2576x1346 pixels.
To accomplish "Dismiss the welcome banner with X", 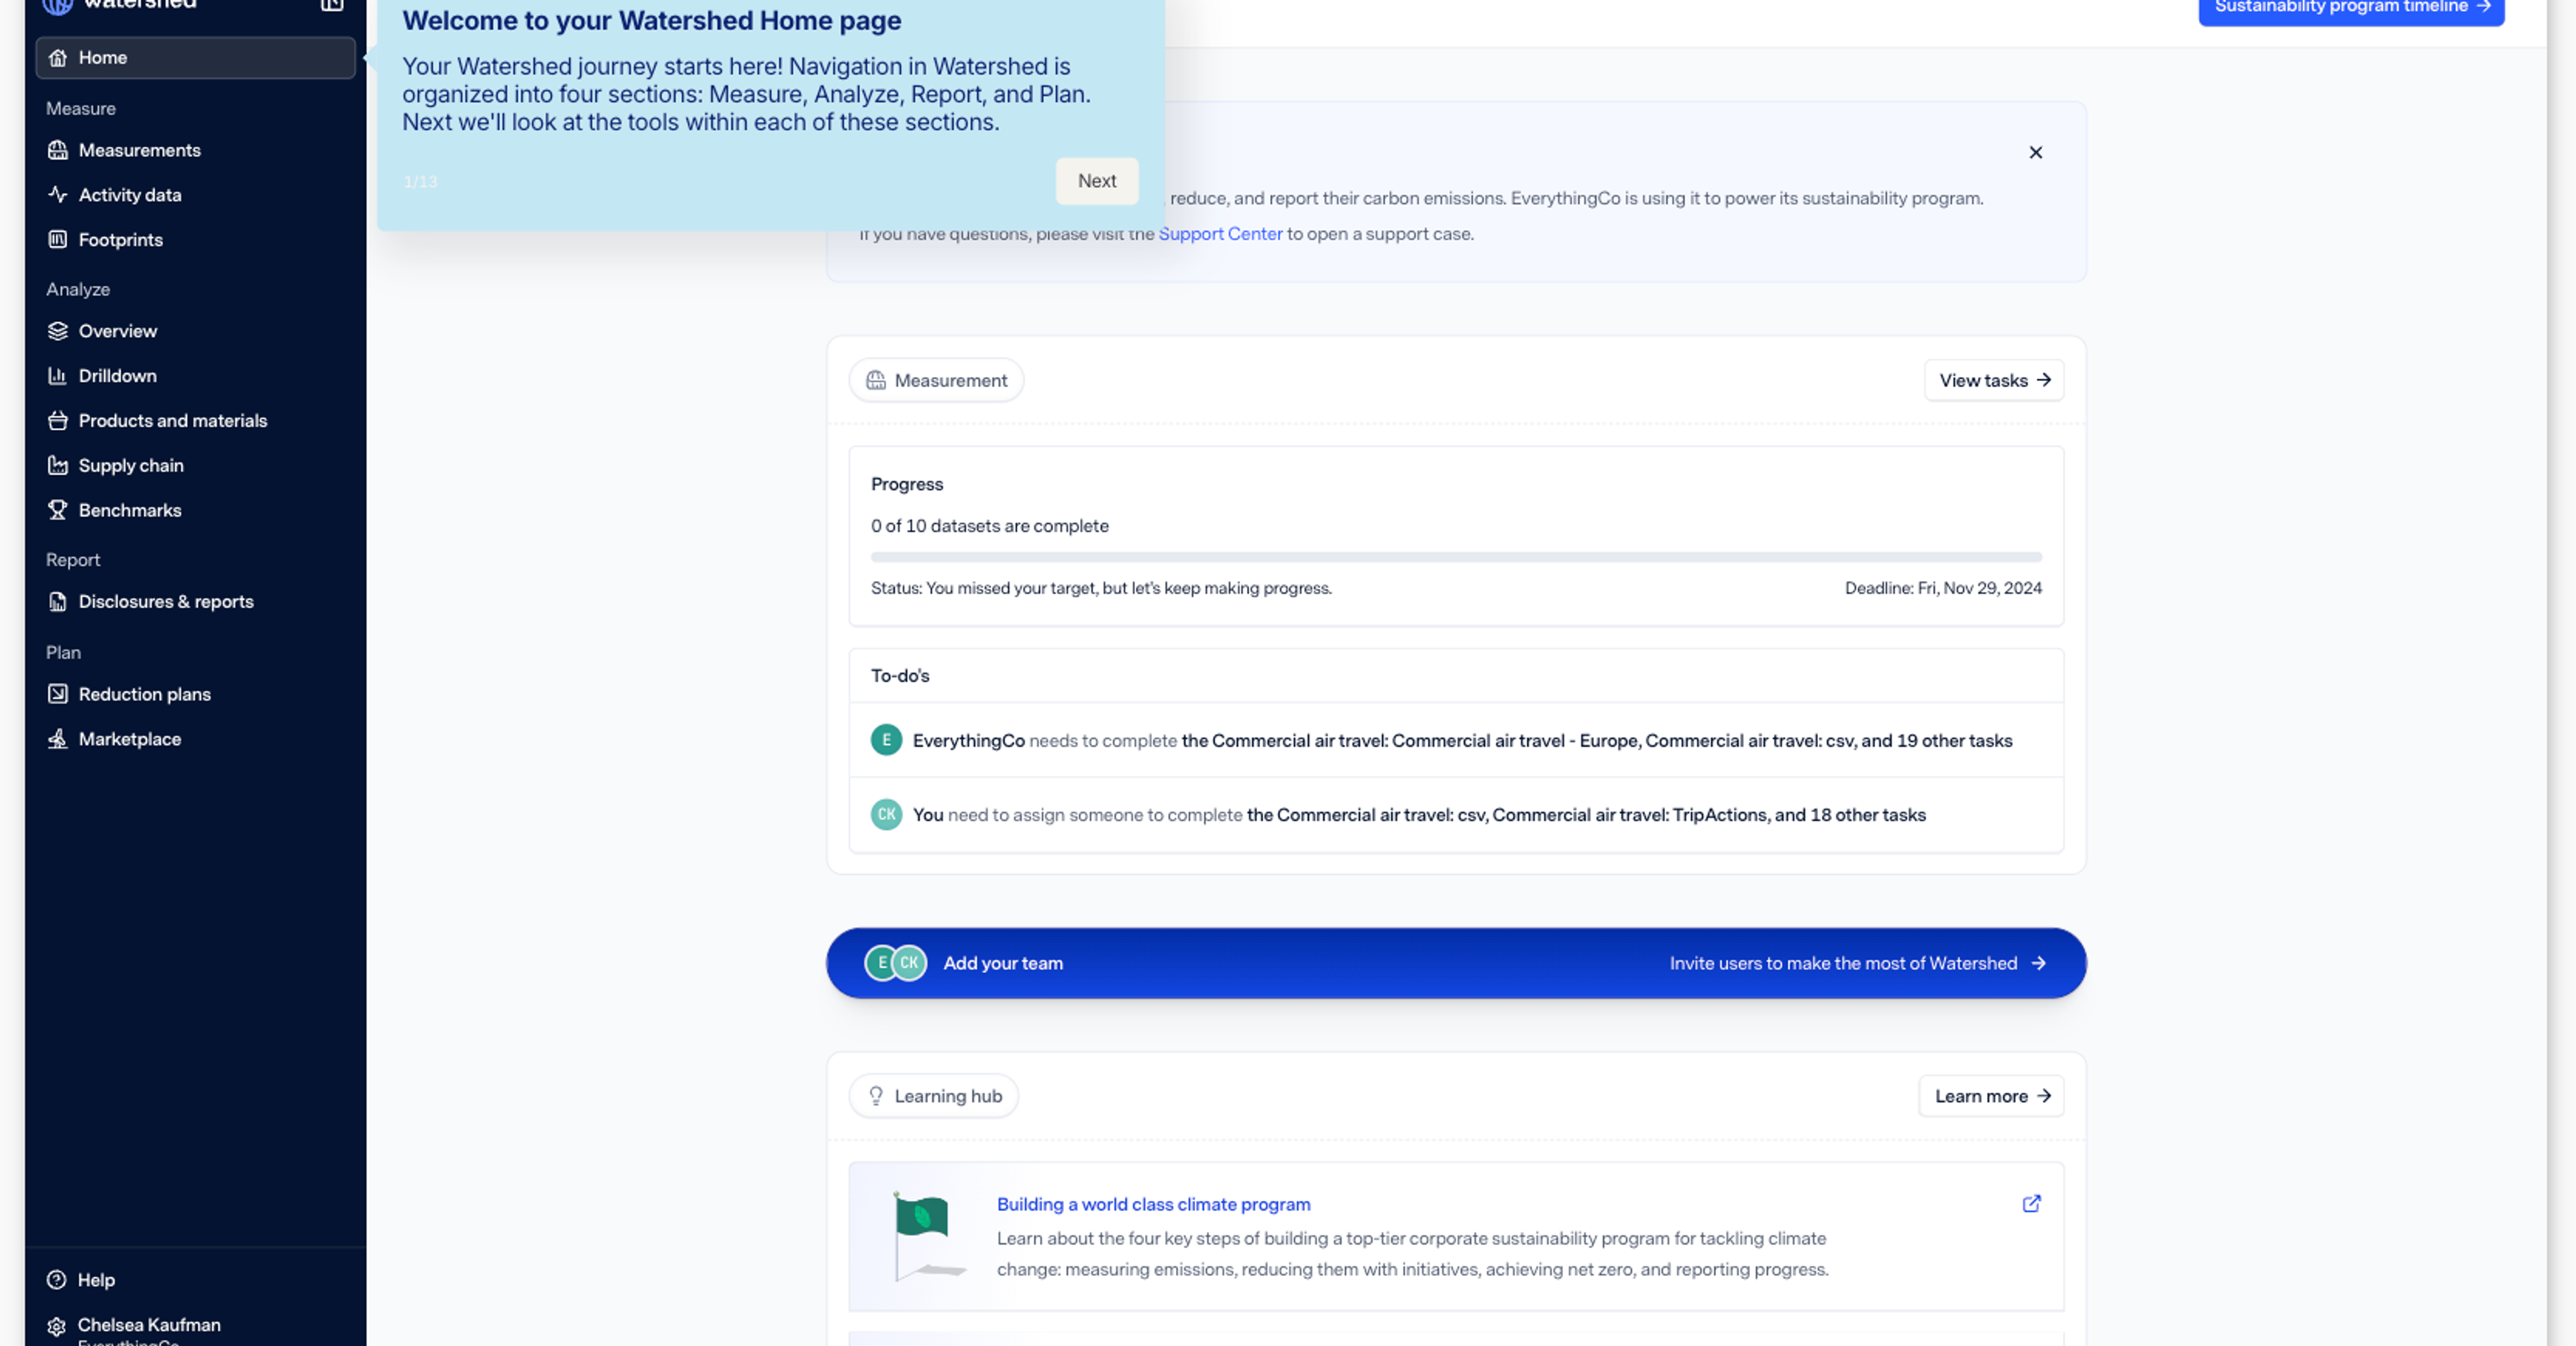I will point(2035,153).
